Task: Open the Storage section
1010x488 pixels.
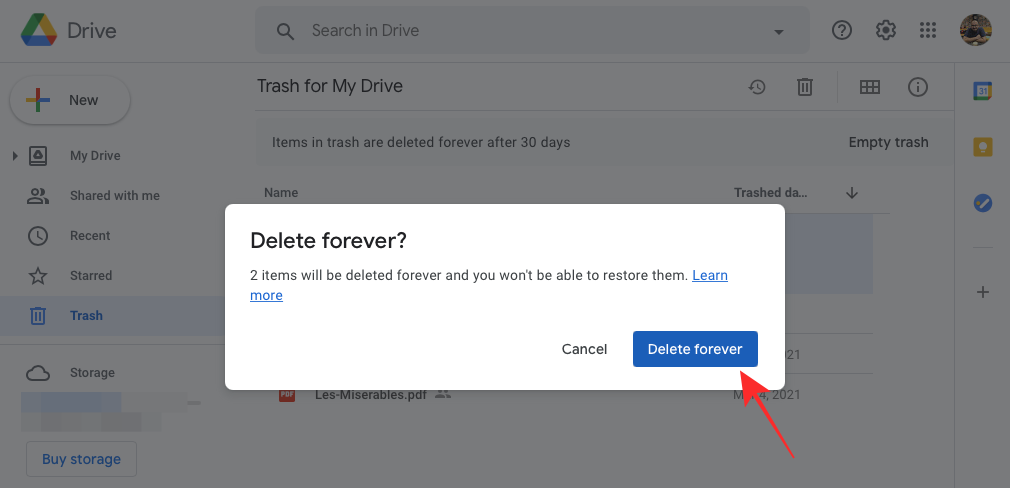Action: pos(92,373)
